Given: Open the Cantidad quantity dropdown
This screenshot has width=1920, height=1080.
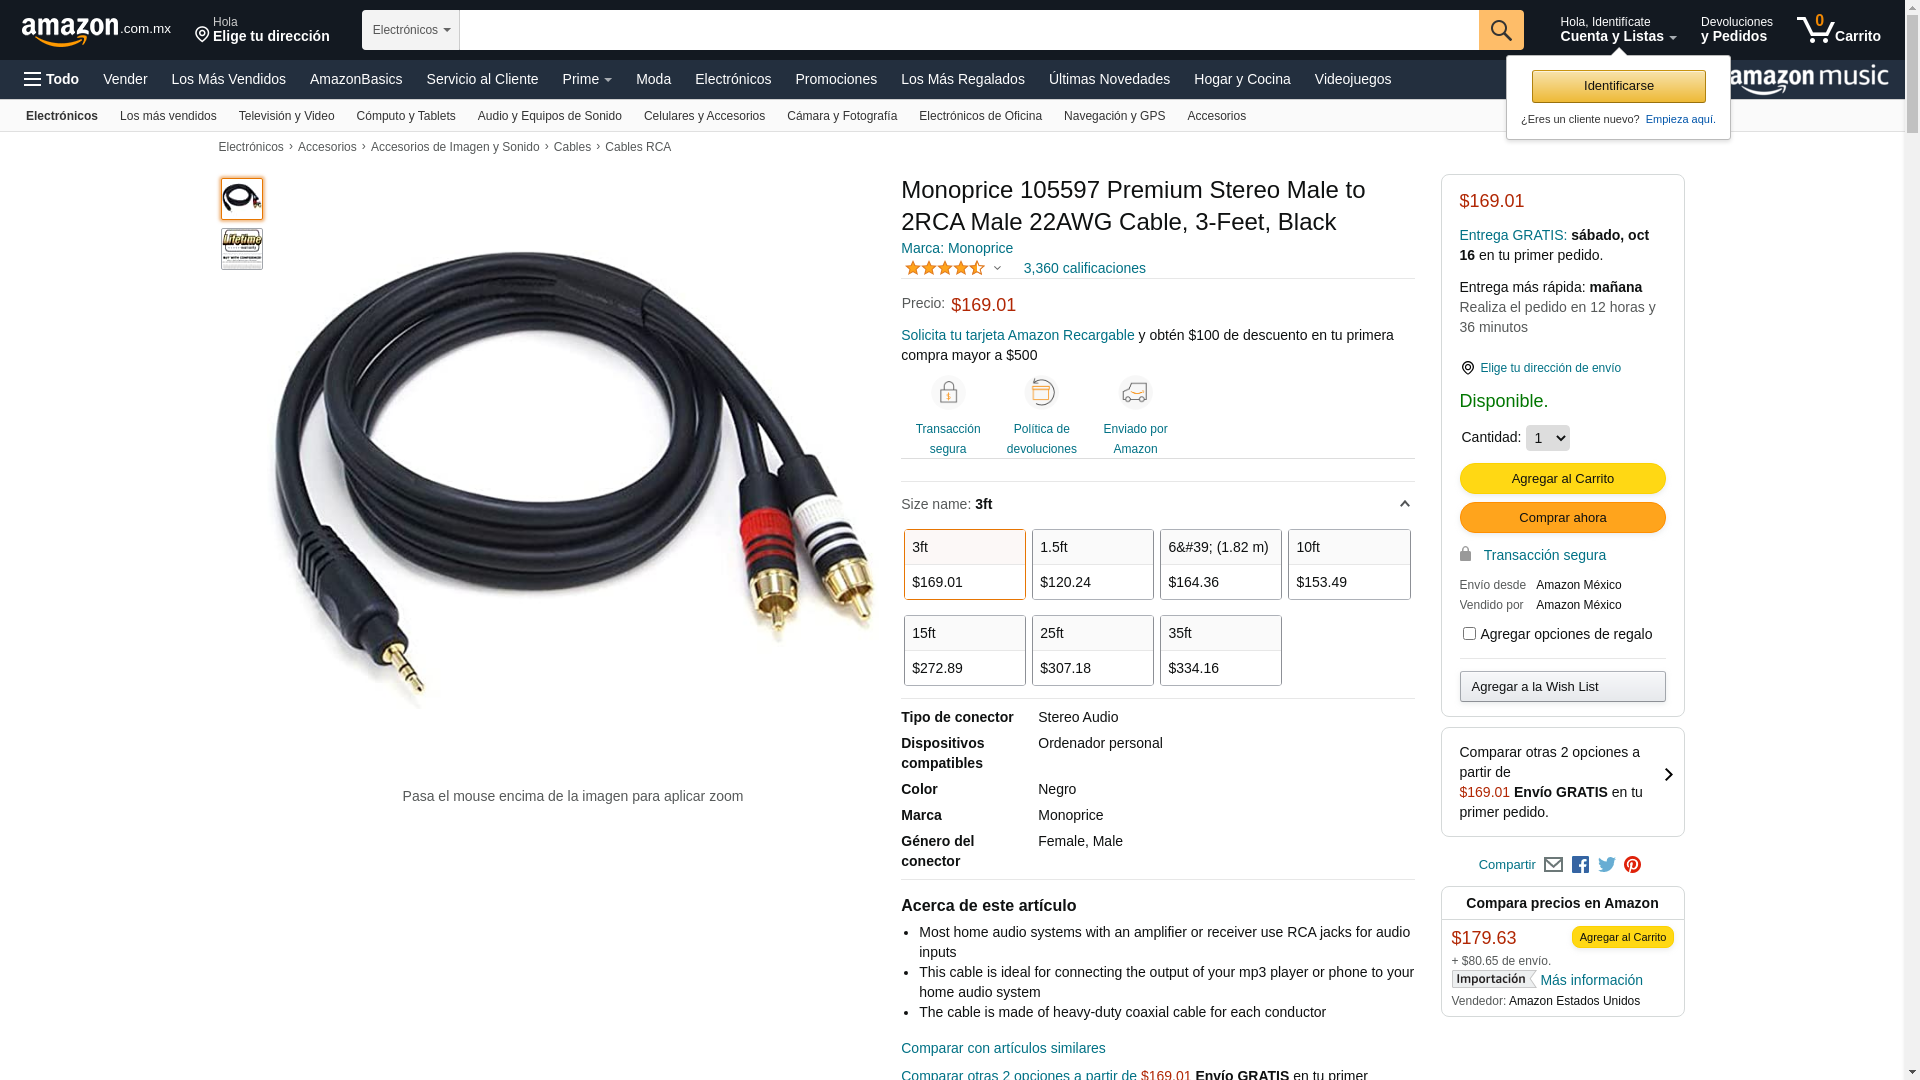Looking at the screenshot, I should click(x=1547, y=438).
